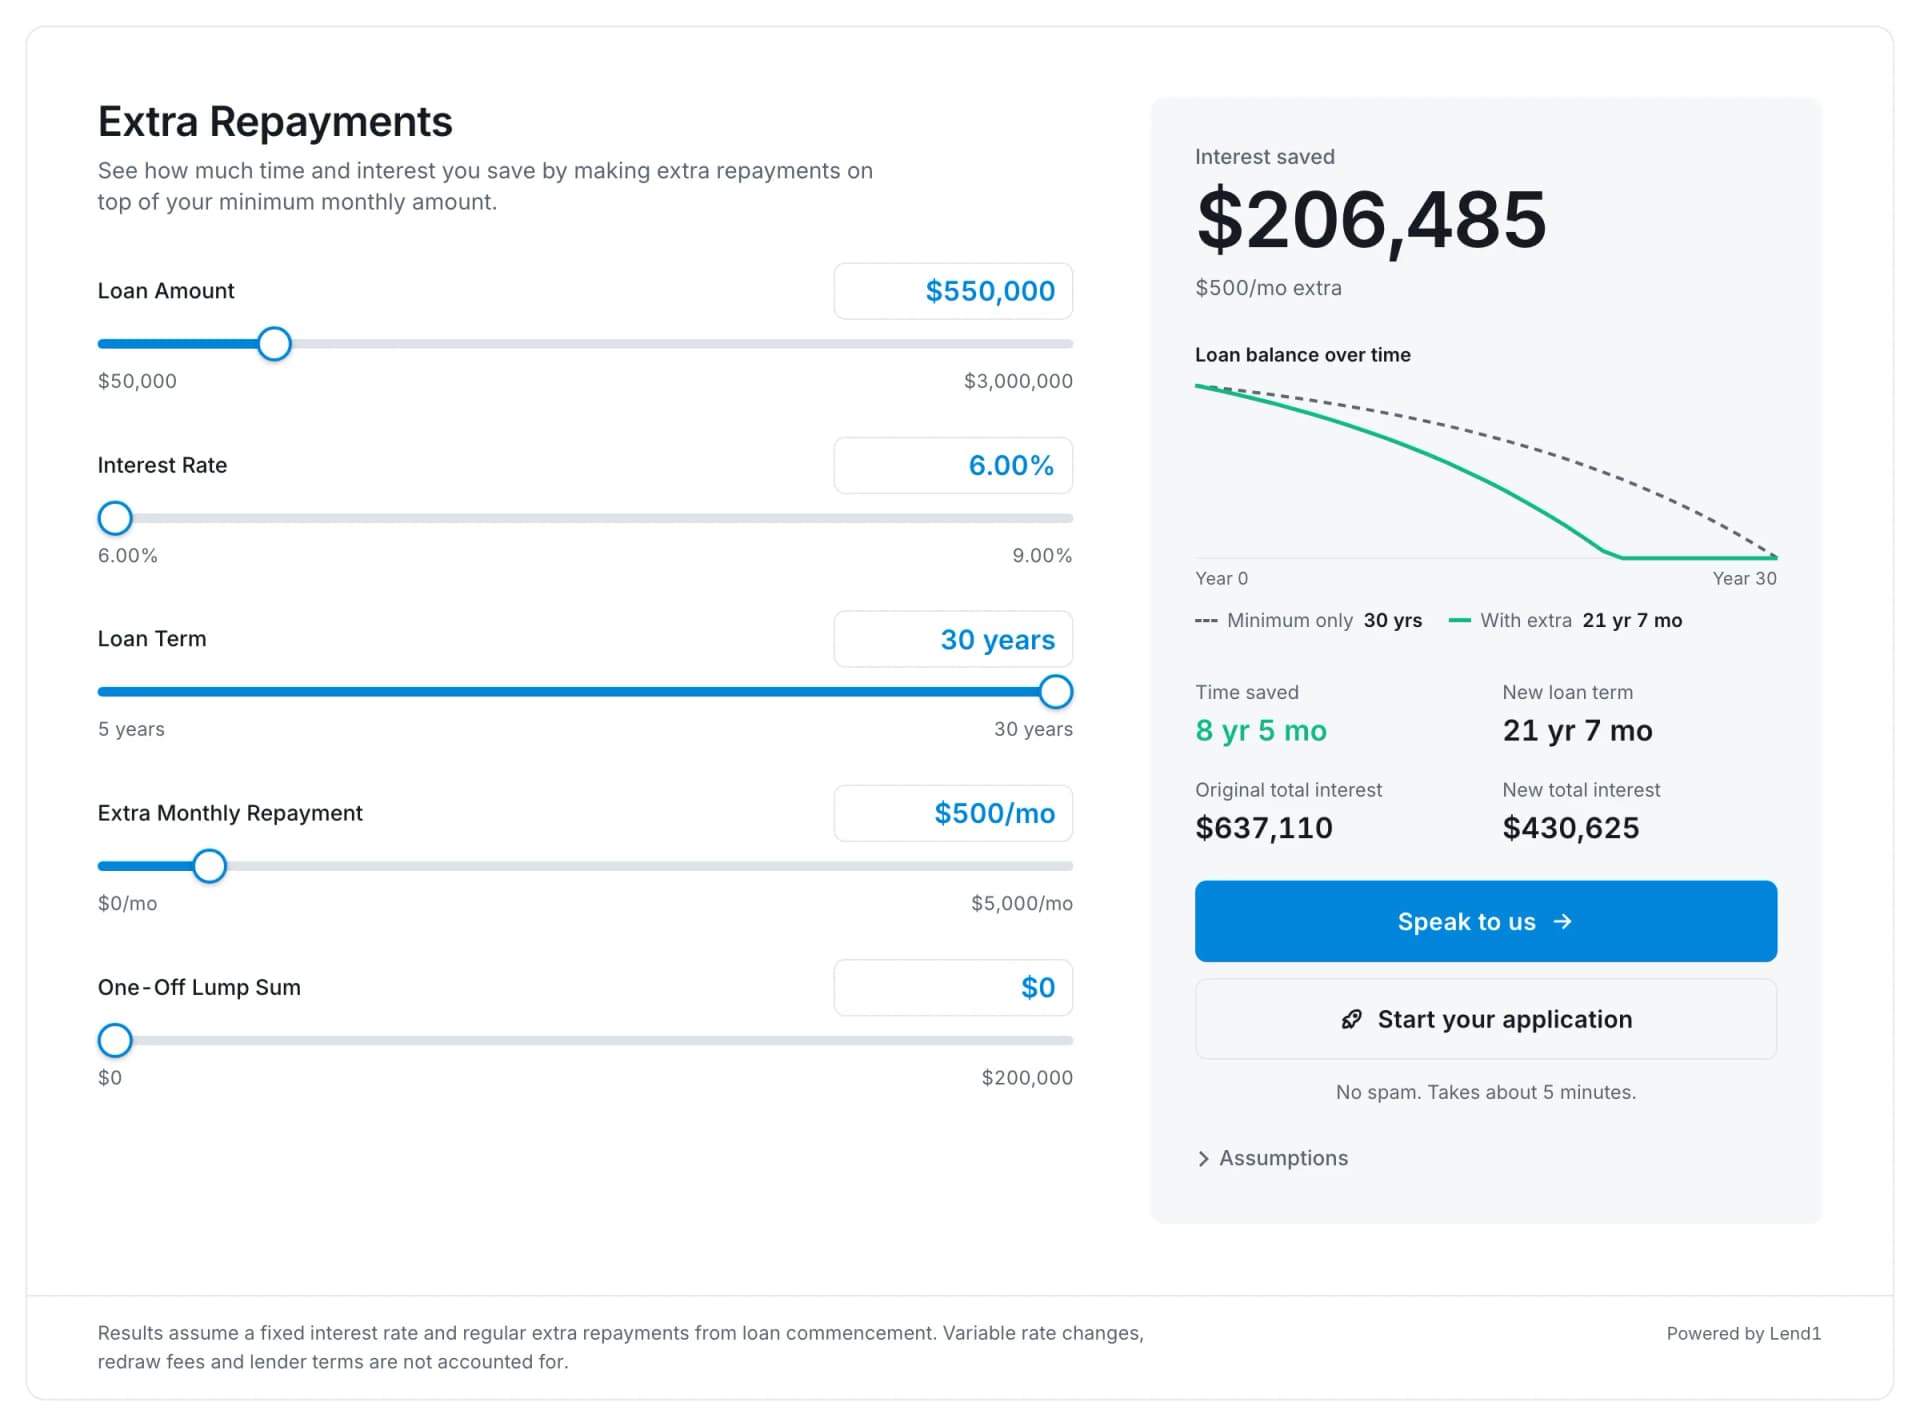This screenshot has height=1426, width=1920.
Task: Click the $3,000,000 maximum loan label
Action: point(1018,381)
